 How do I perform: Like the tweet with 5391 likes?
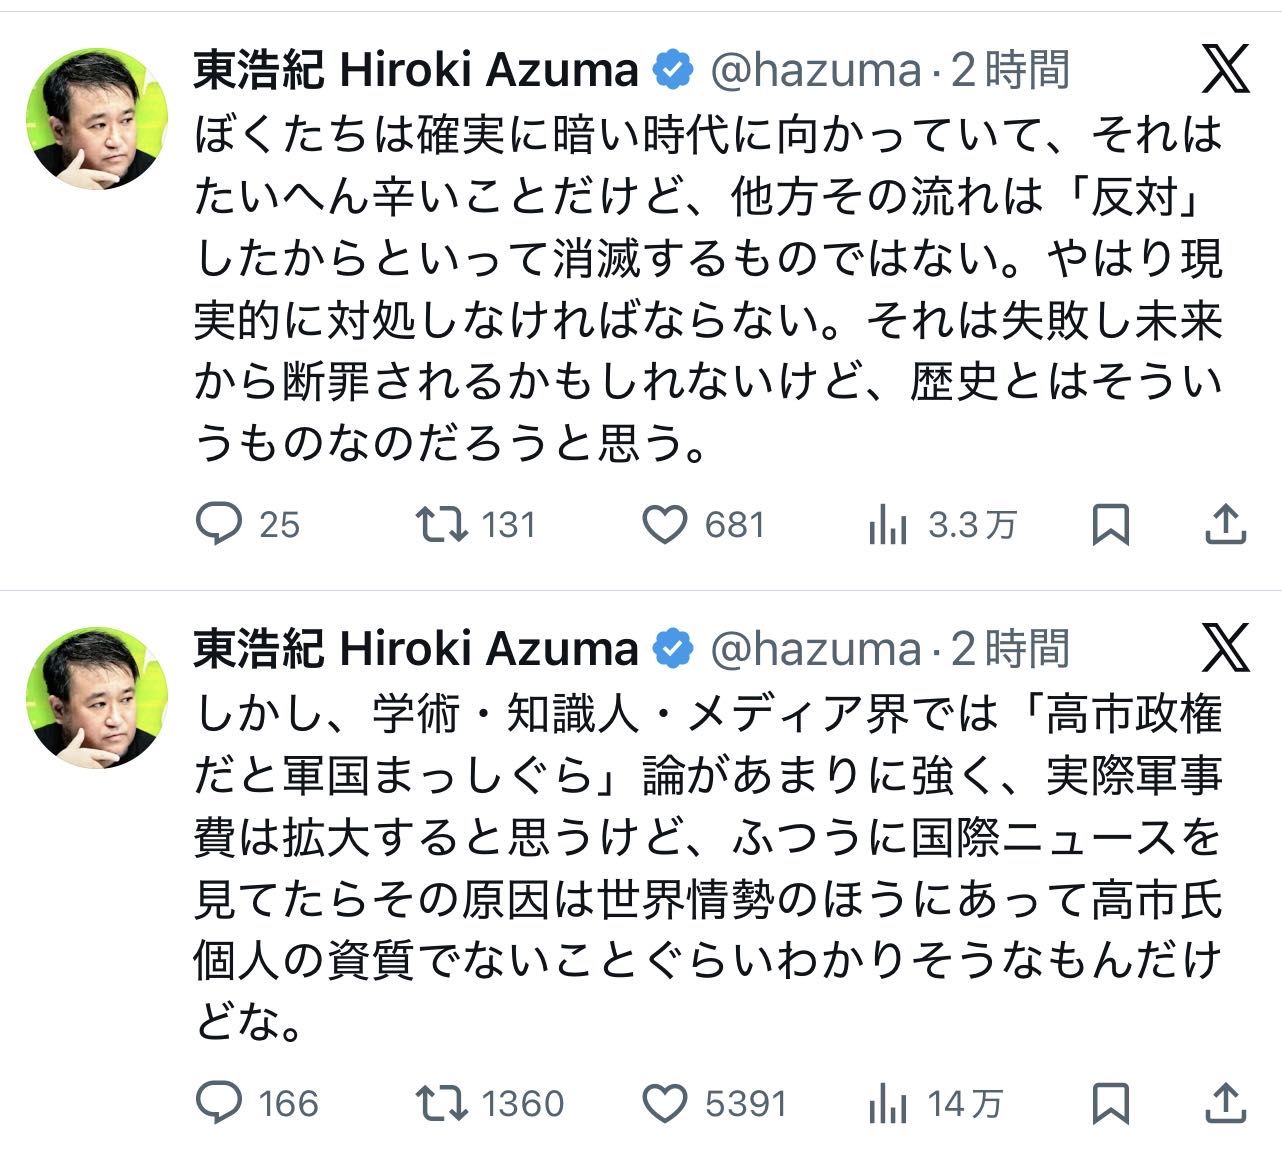point(664,1103)
